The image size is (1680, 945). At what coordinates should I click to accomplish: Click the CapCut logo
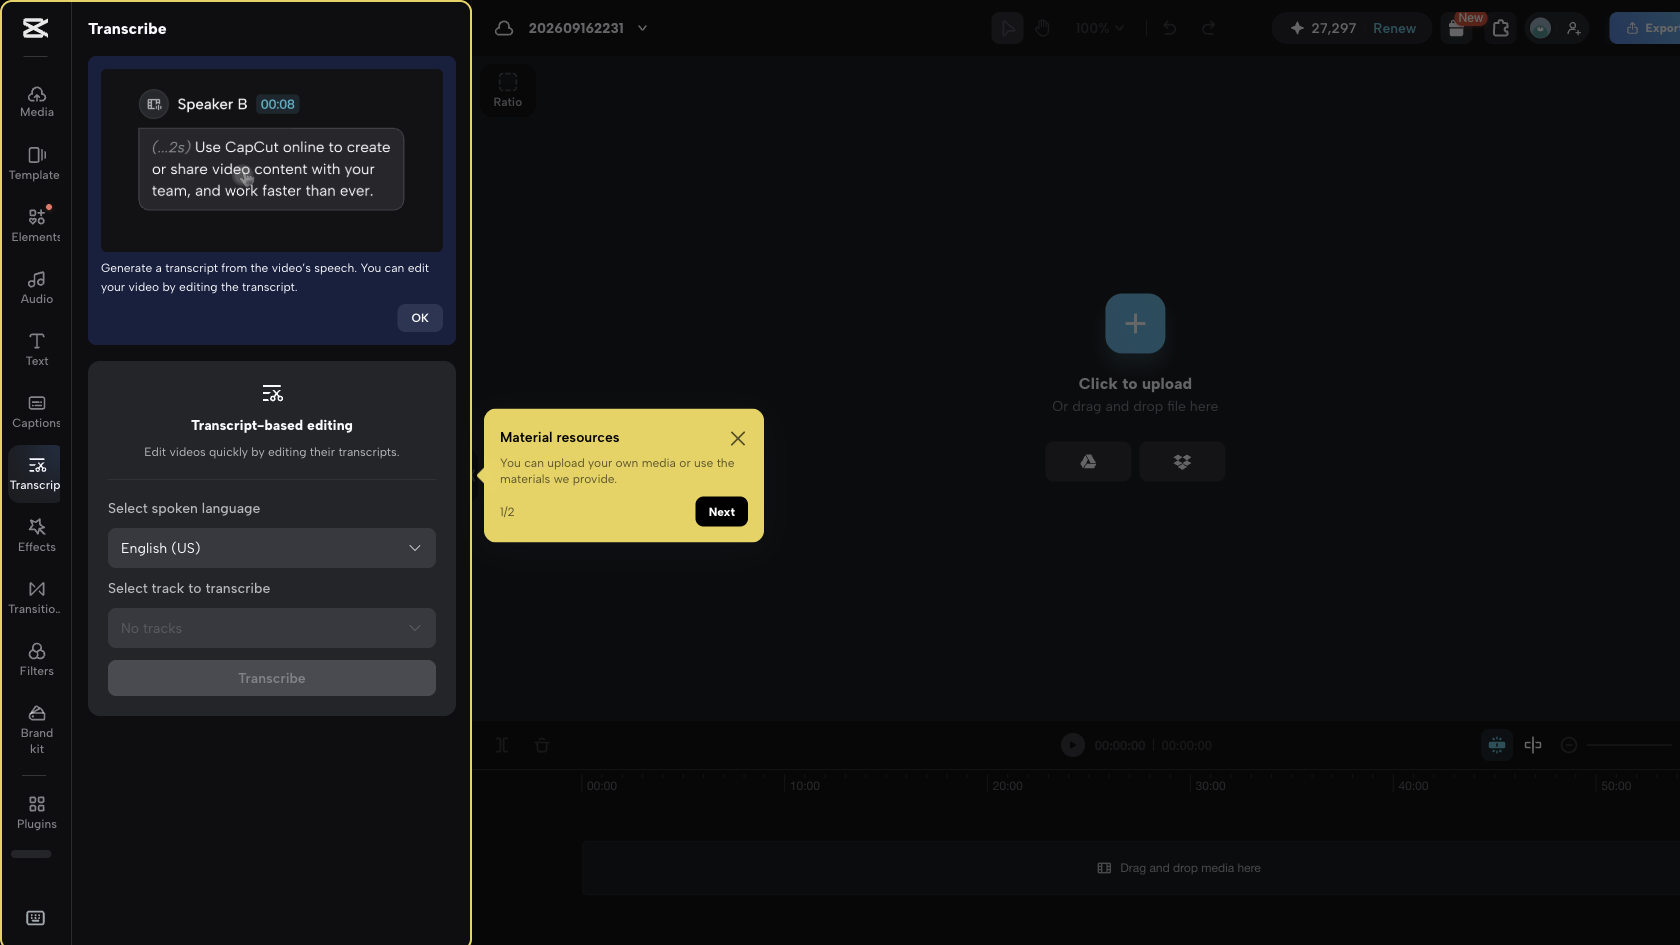[x=36, y=28]
